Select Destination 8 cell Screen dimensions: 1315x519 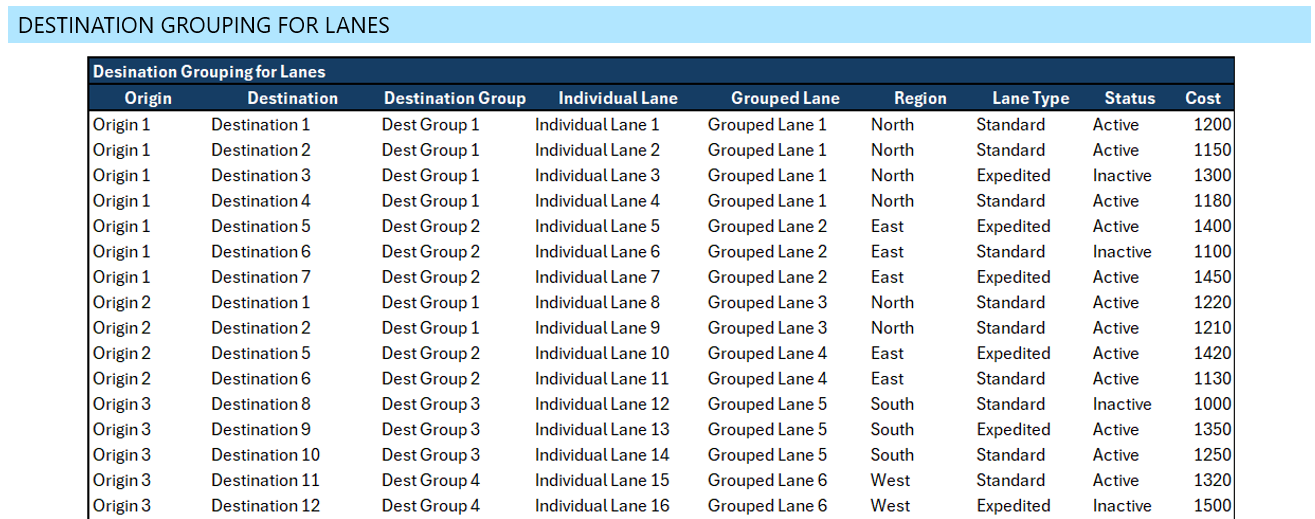click(261, 404)
